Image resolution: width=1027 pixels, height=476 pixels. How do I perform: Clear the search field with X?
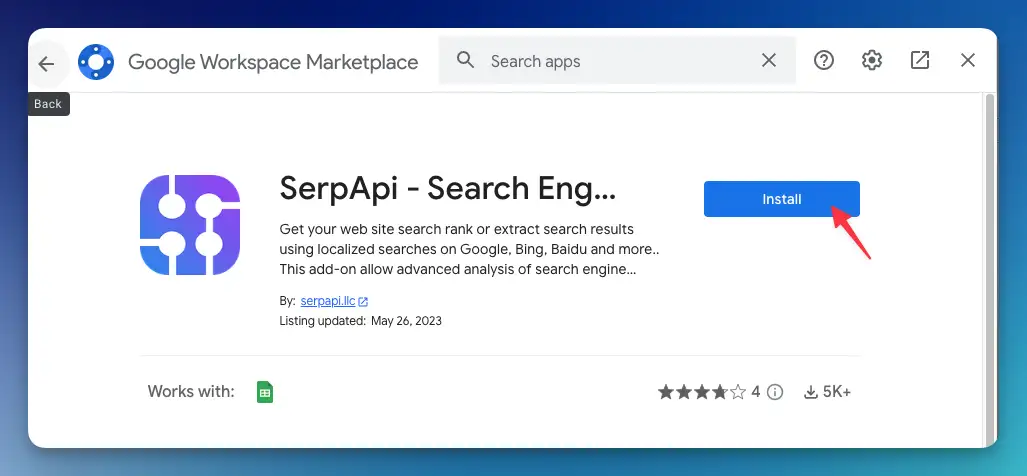(x=768, y=61)
